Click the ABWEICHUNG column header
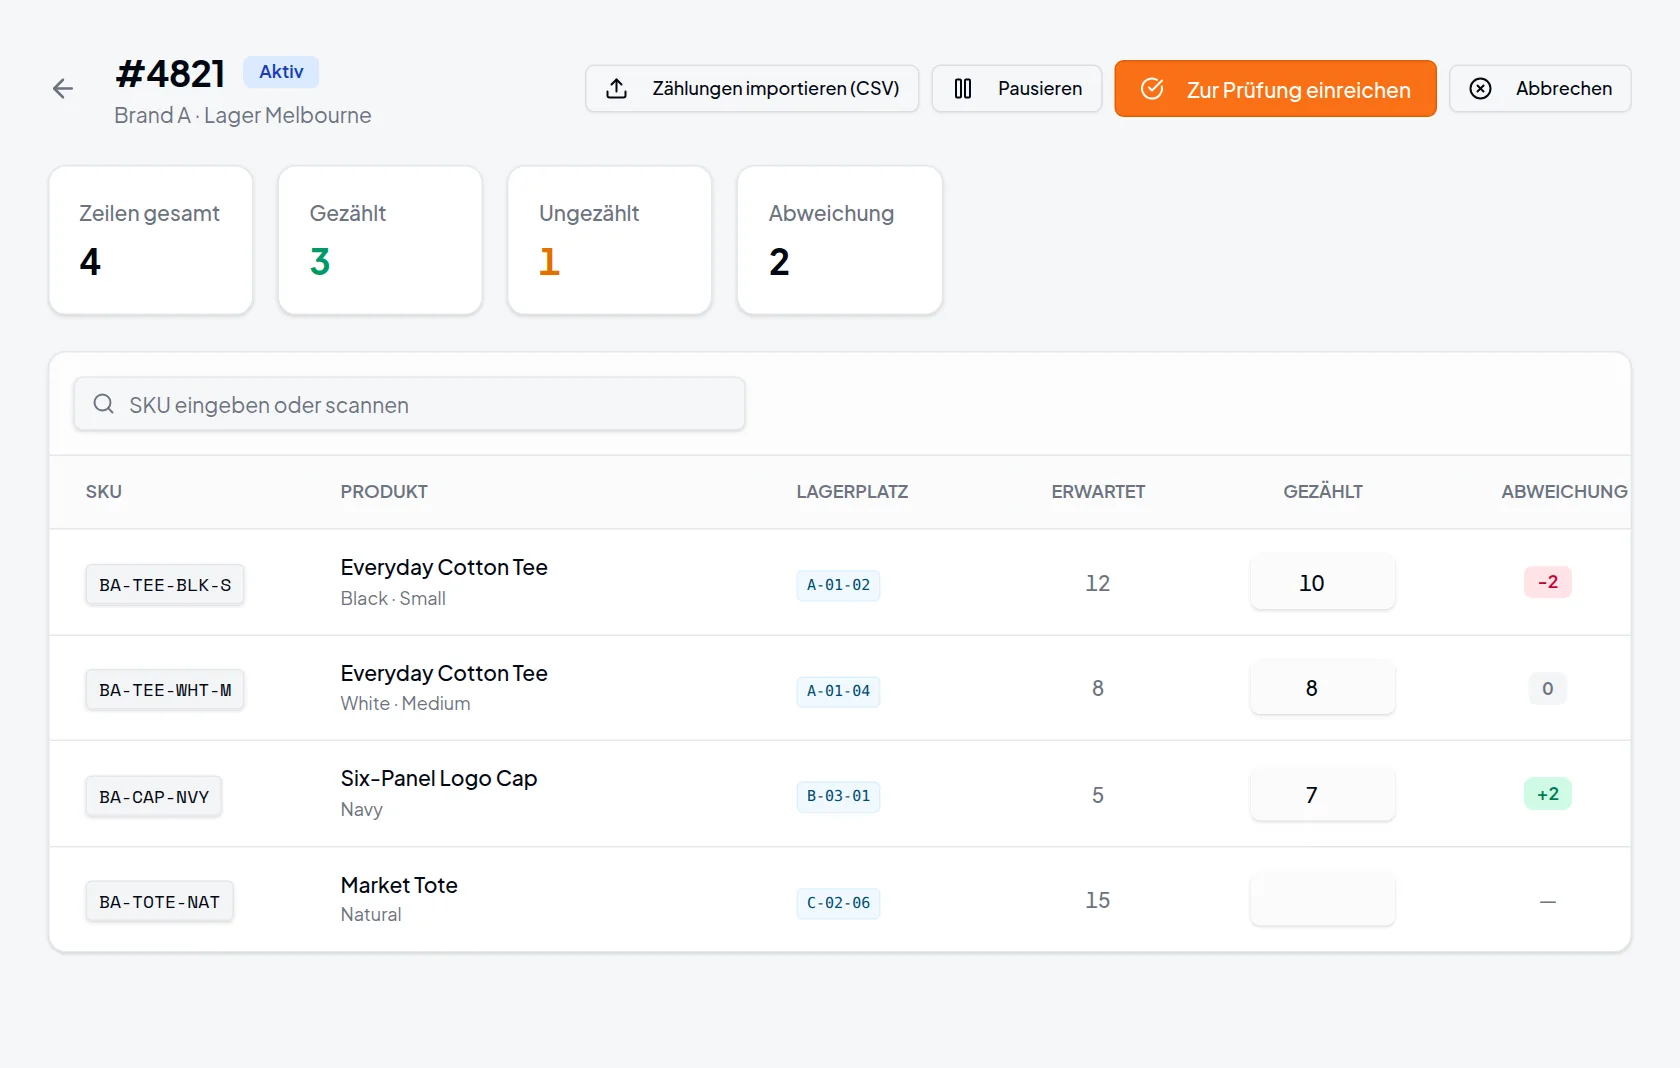This screenshot has width=1680, height=1068. point(1564,492)
